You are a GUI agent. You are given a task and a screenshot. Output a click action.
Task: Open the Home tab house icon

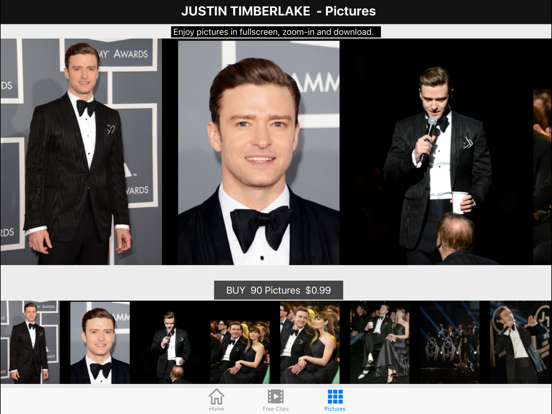click(216, 397)
